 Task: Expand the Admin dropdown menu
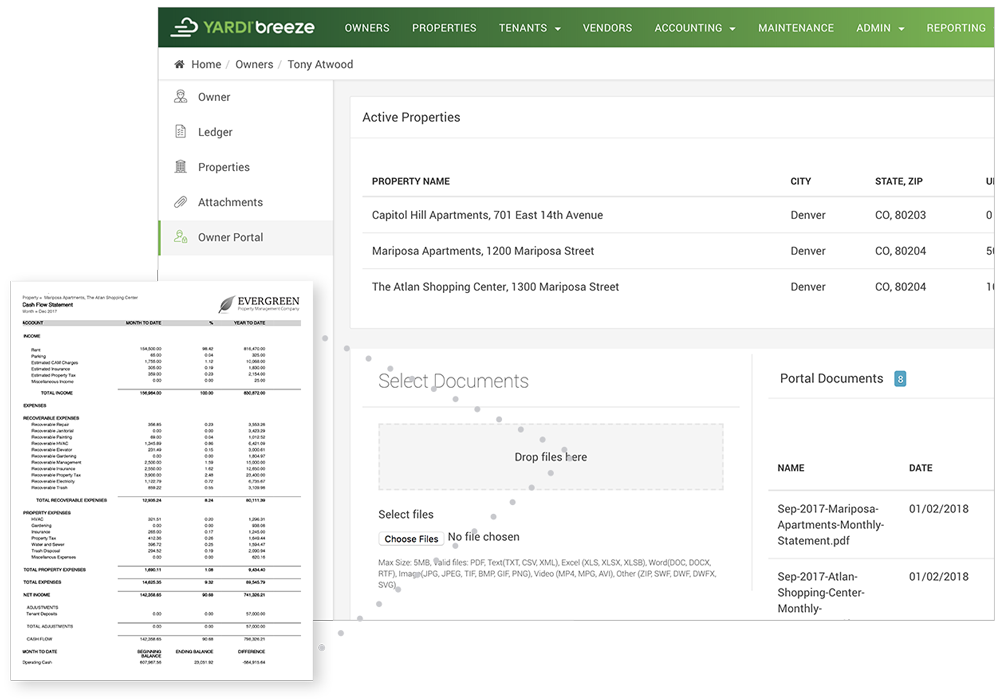coord(879,28)
